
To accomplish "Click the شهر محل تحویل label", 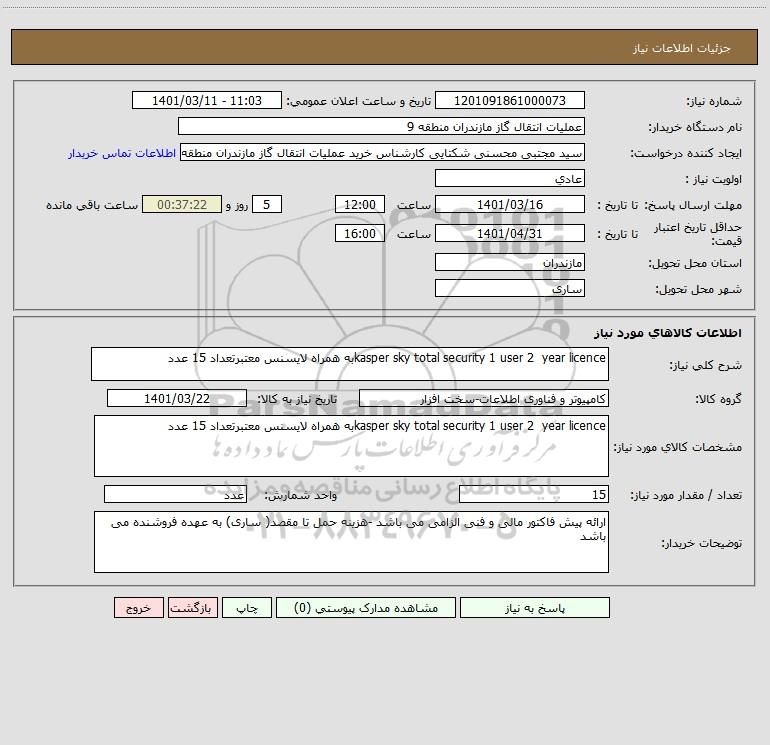I will pos(698,289).
